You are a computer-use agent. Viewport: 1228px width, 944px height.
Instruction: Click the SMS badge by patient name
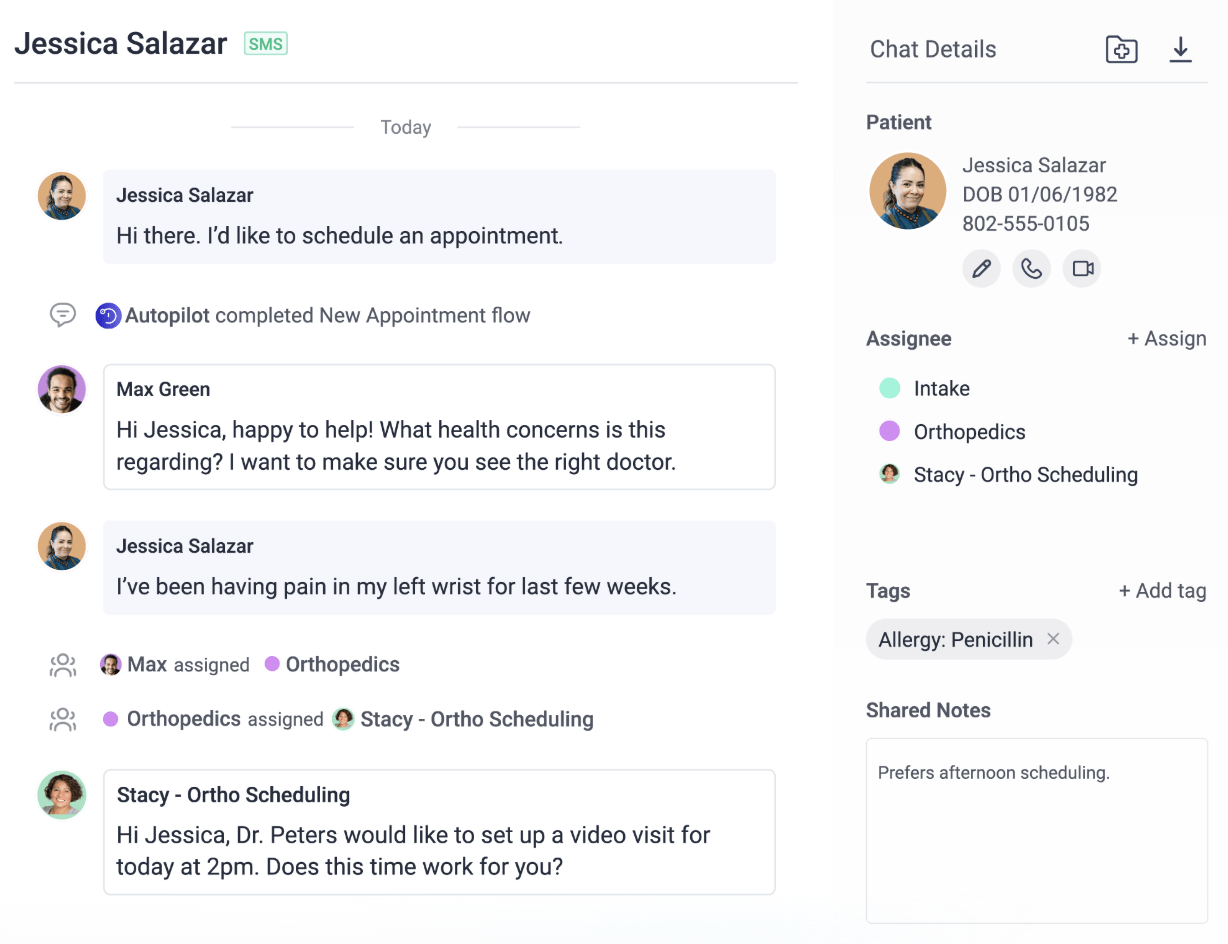(x=266, y=44)
